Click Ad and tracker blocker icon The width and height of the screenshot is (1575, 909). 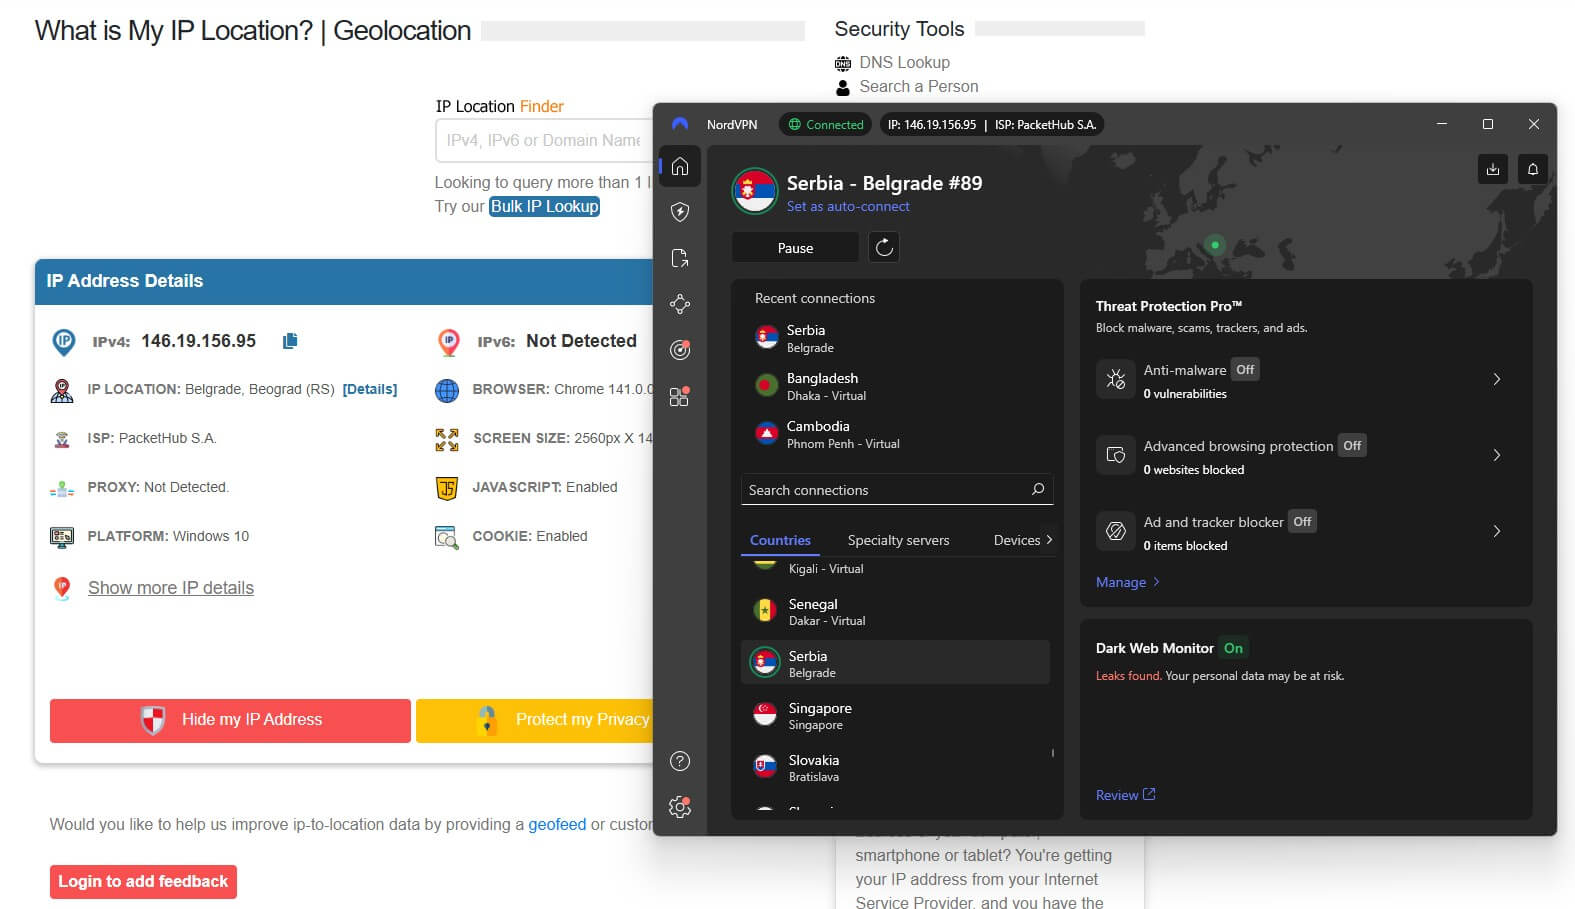tap(1116, 531)
